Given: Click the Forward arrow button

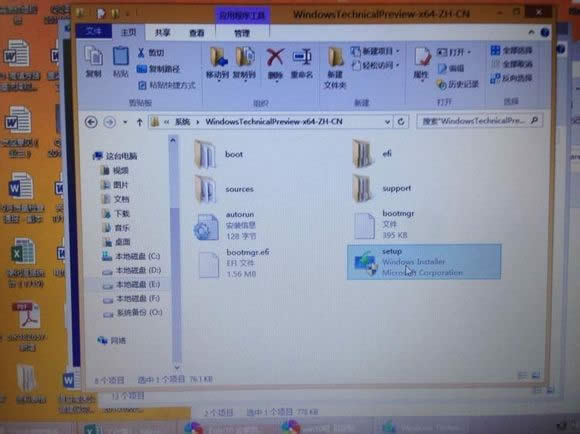Looking at the screenshot, I should tap(109, 122).
